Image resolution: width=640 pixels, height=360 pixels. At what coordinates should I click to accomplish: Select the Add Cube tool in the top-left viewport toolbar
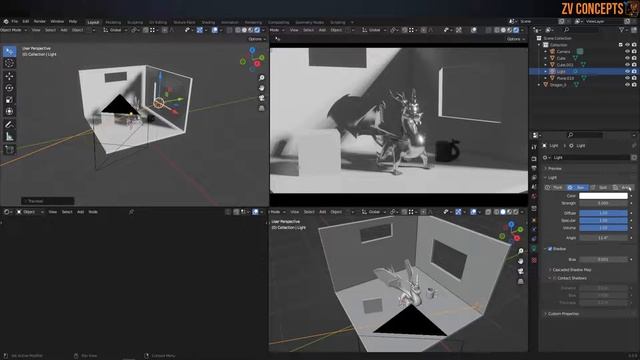9,149
